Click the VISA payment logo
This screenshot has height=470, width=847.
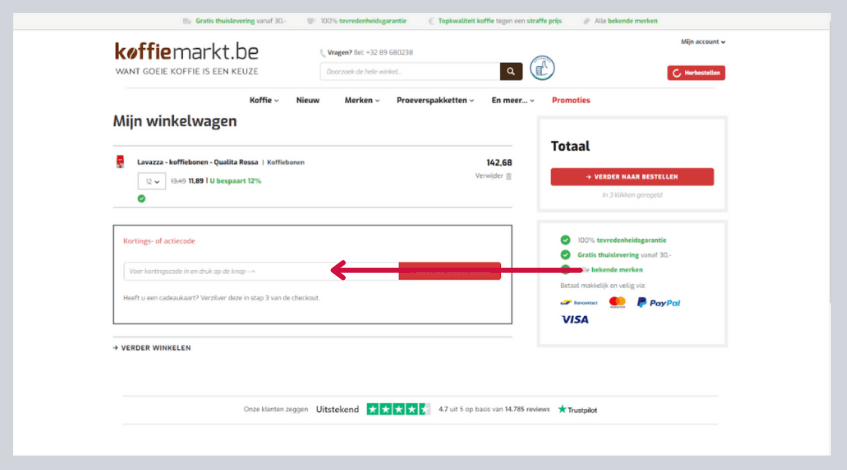575,320
